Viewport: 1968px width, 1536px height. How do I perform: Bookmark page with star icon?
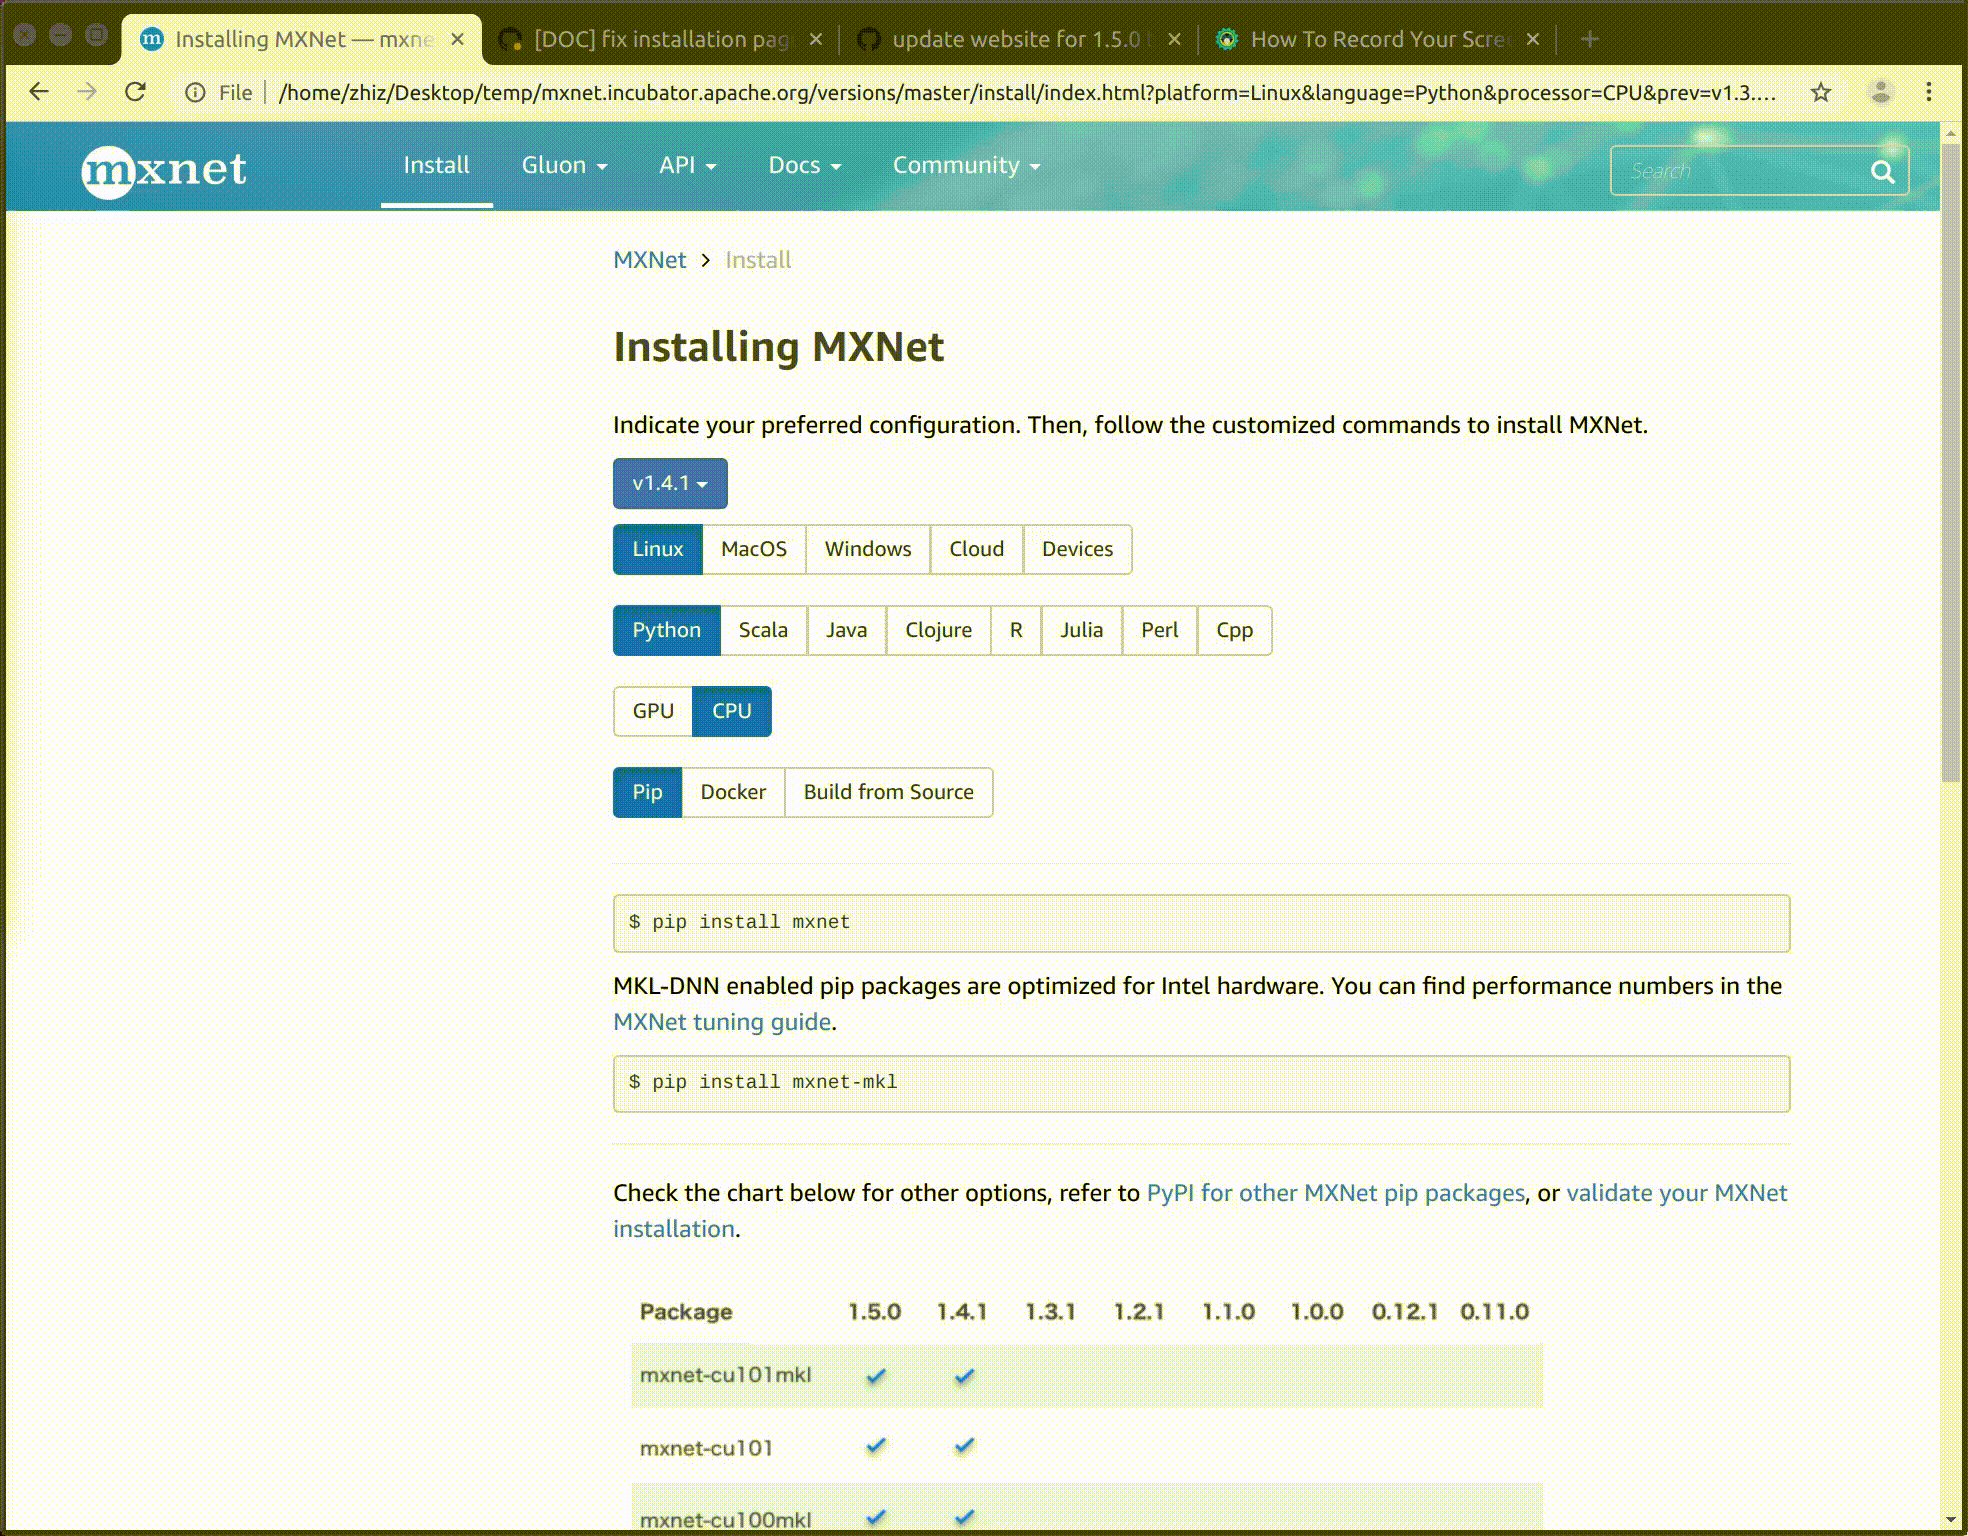click(1820, 93)
